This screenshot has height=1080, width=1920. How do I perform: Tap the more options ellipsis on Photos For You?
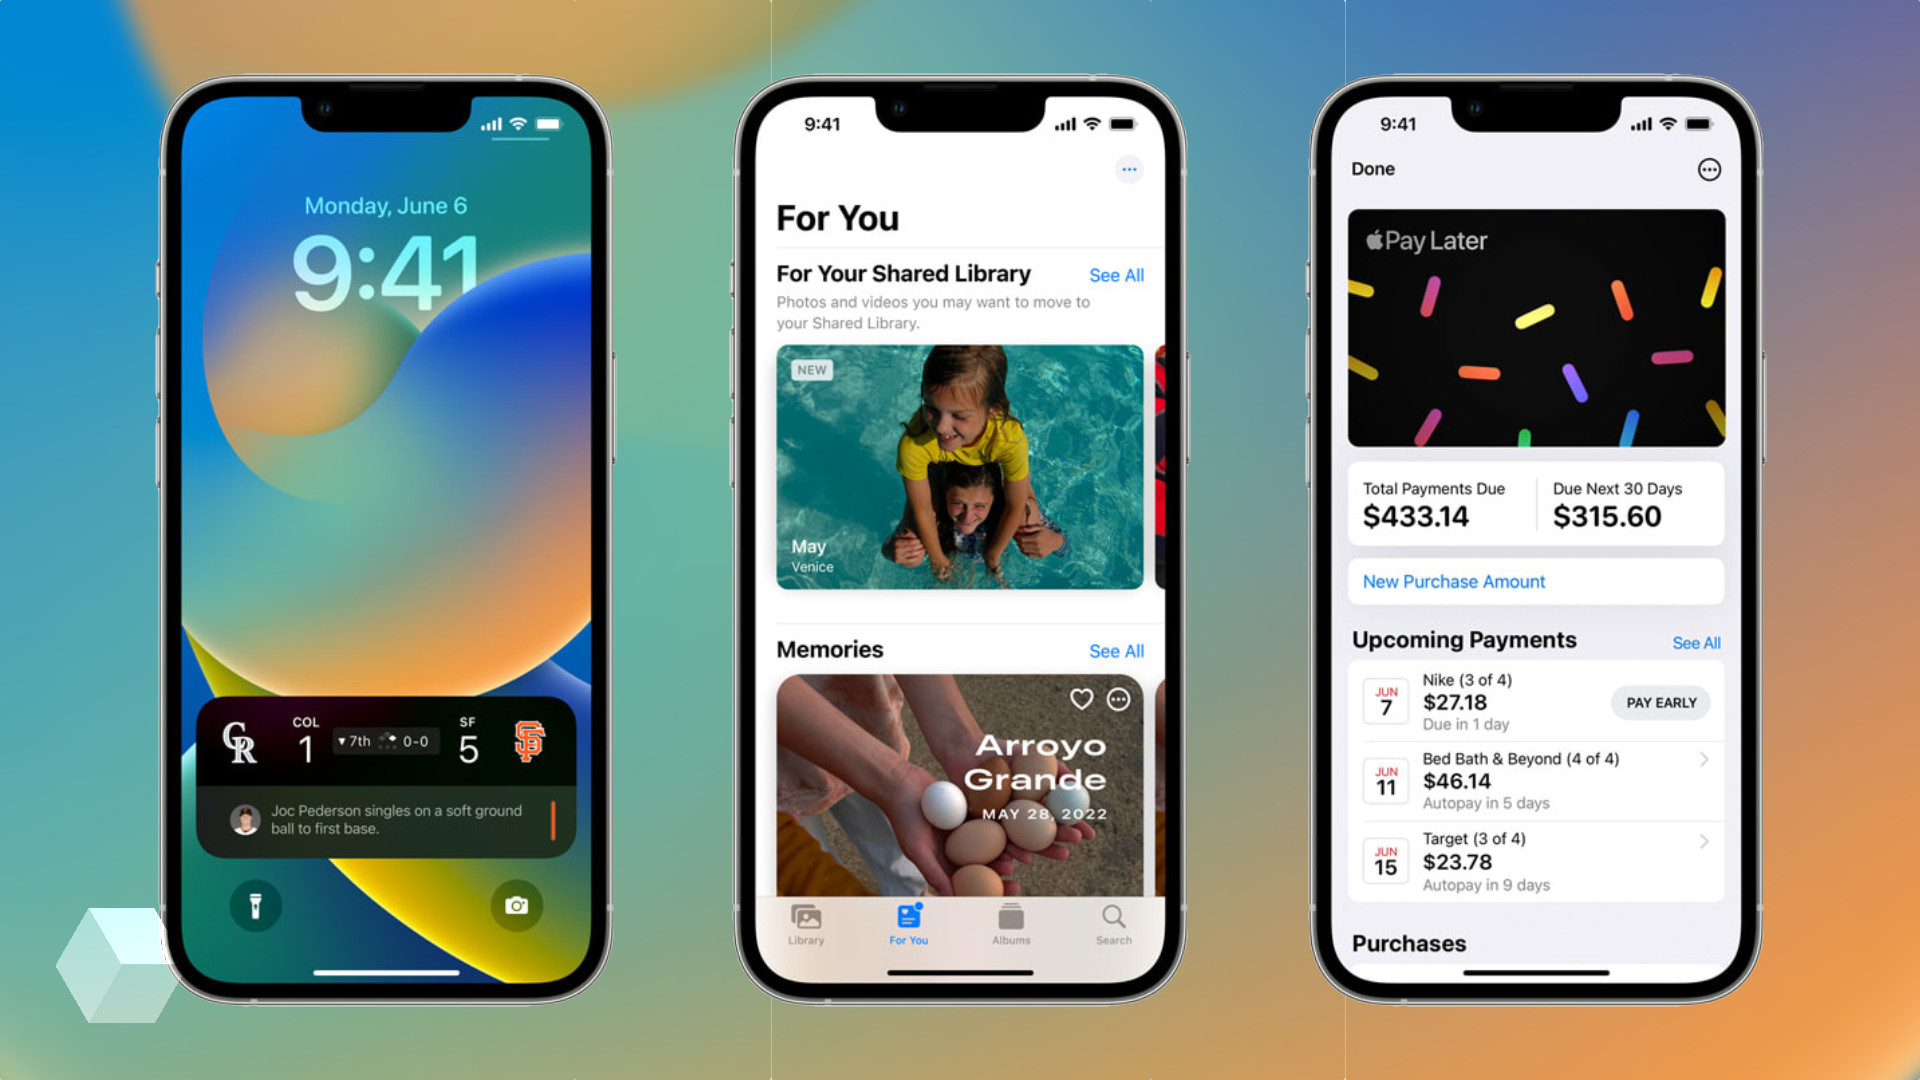point(1127,169)
